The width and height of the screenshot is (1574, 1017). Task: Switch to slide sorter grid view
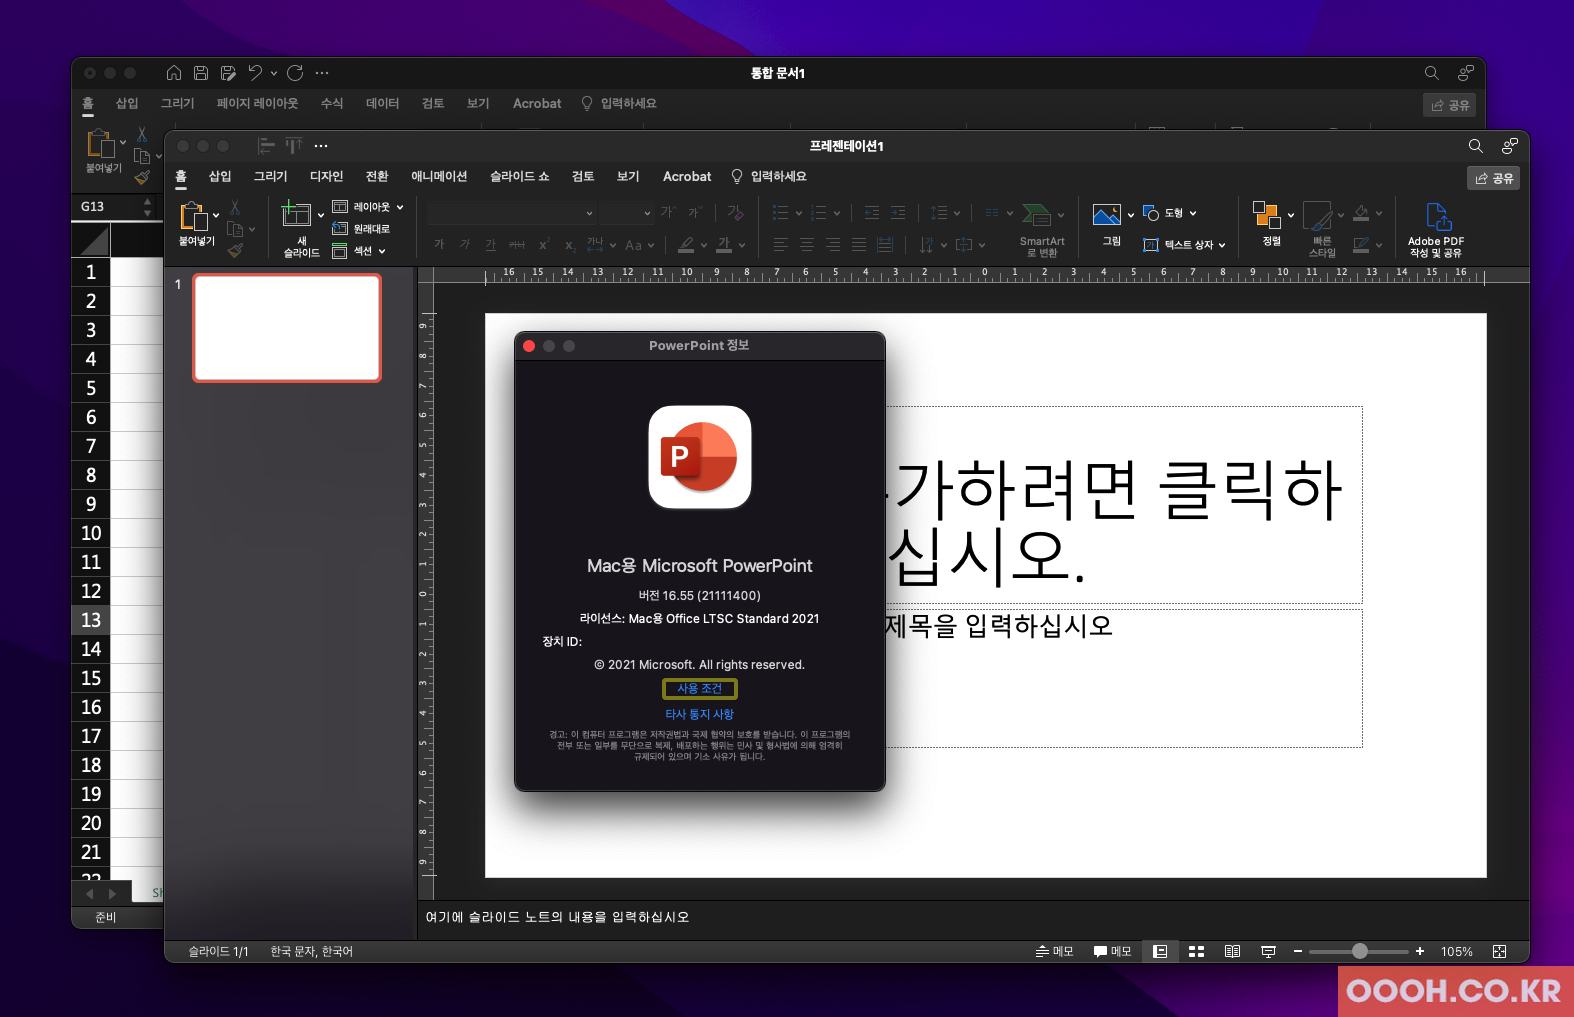coord(1196,952)
